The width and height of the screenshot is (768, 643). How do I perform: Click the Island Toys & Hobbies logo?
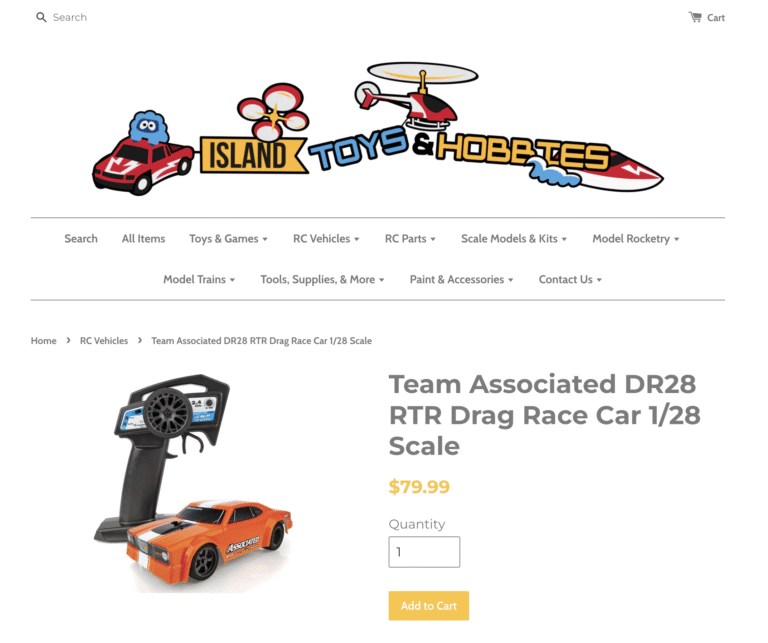(x=378, y=128)
